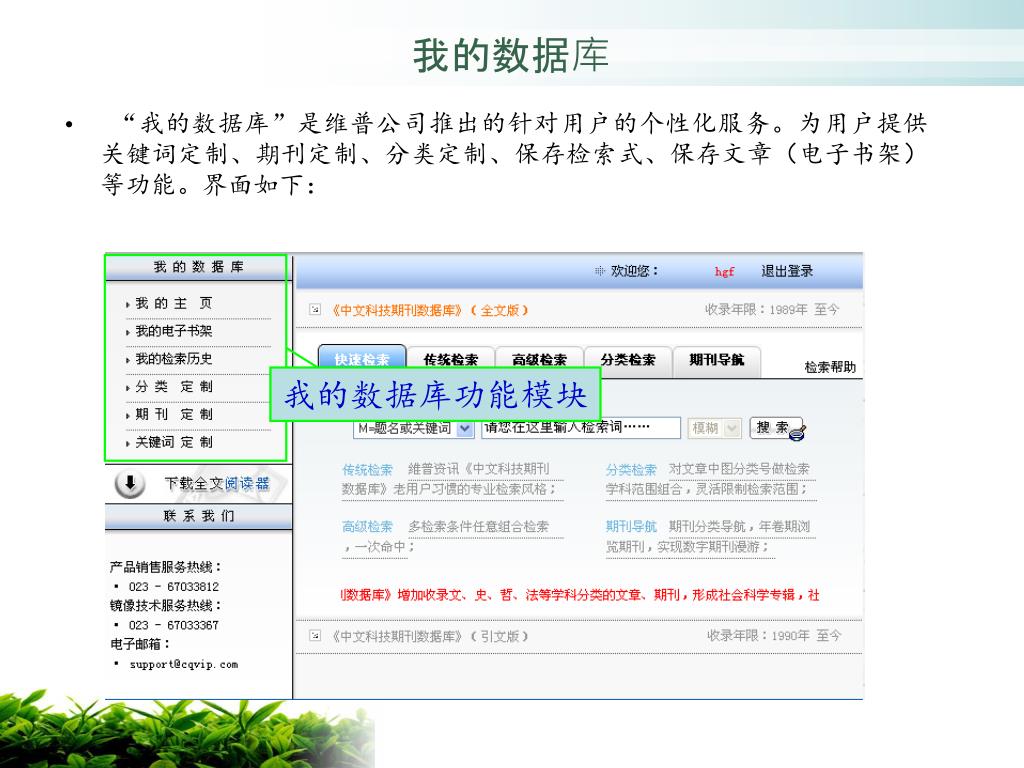Click the download arrow icon for full-text reader

point(130,484)
